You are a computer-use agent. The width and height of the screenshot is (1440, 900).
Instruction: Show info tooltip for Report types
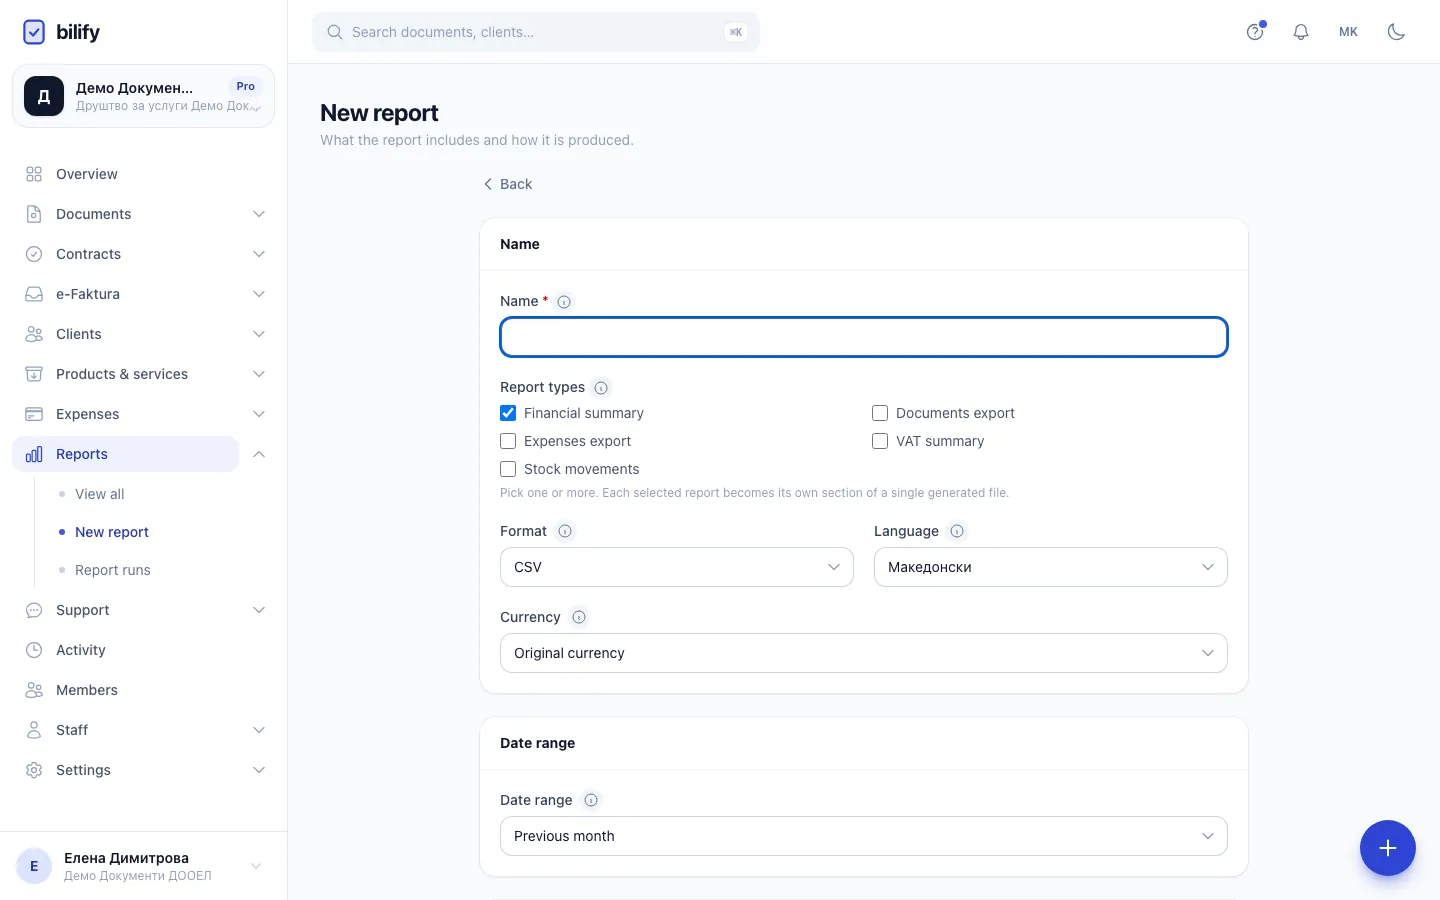pyautogui.click(x=601, y=388)
